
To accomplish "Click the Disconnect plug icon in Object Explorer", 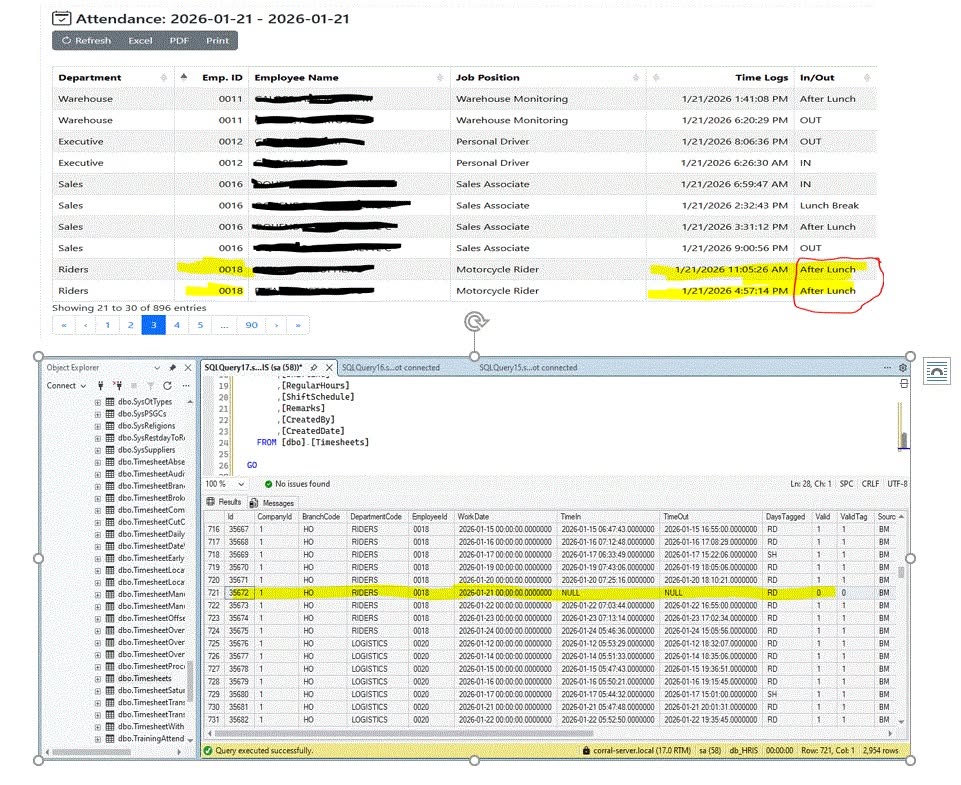I will pos(117,385).
